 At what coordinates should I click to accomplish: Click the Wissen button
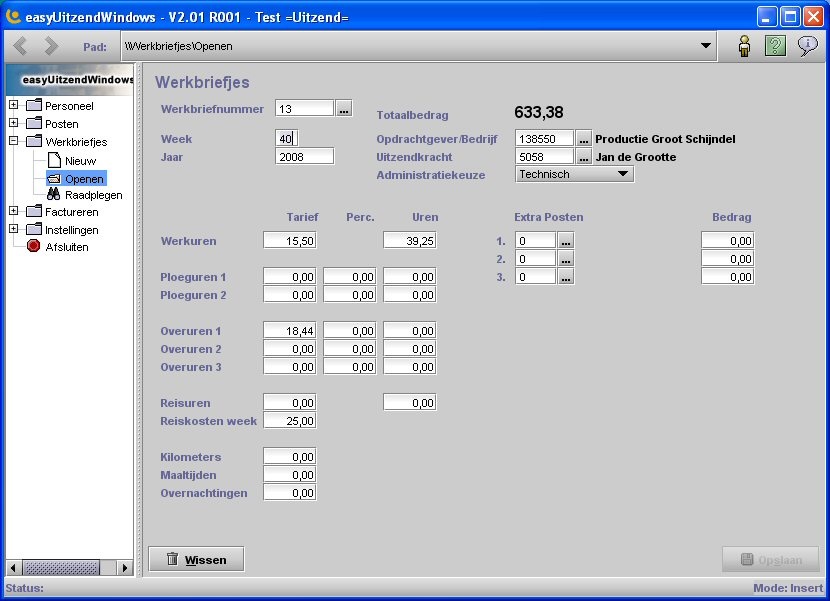point(196,559)
